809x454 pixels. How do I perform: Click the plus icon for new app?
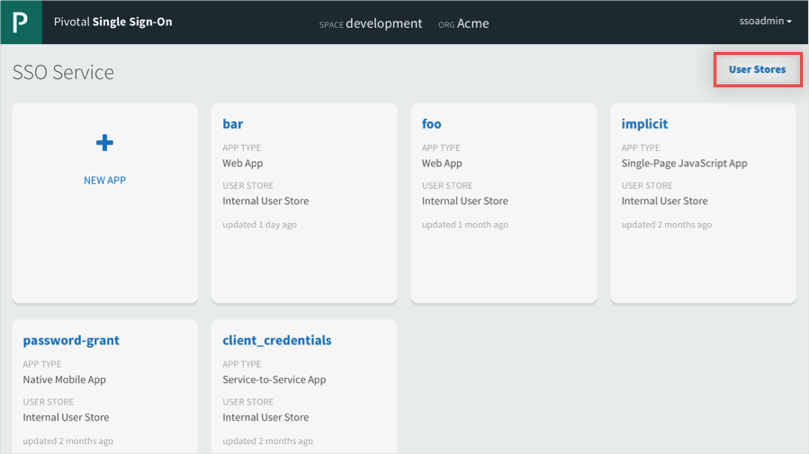pos(104,143)
